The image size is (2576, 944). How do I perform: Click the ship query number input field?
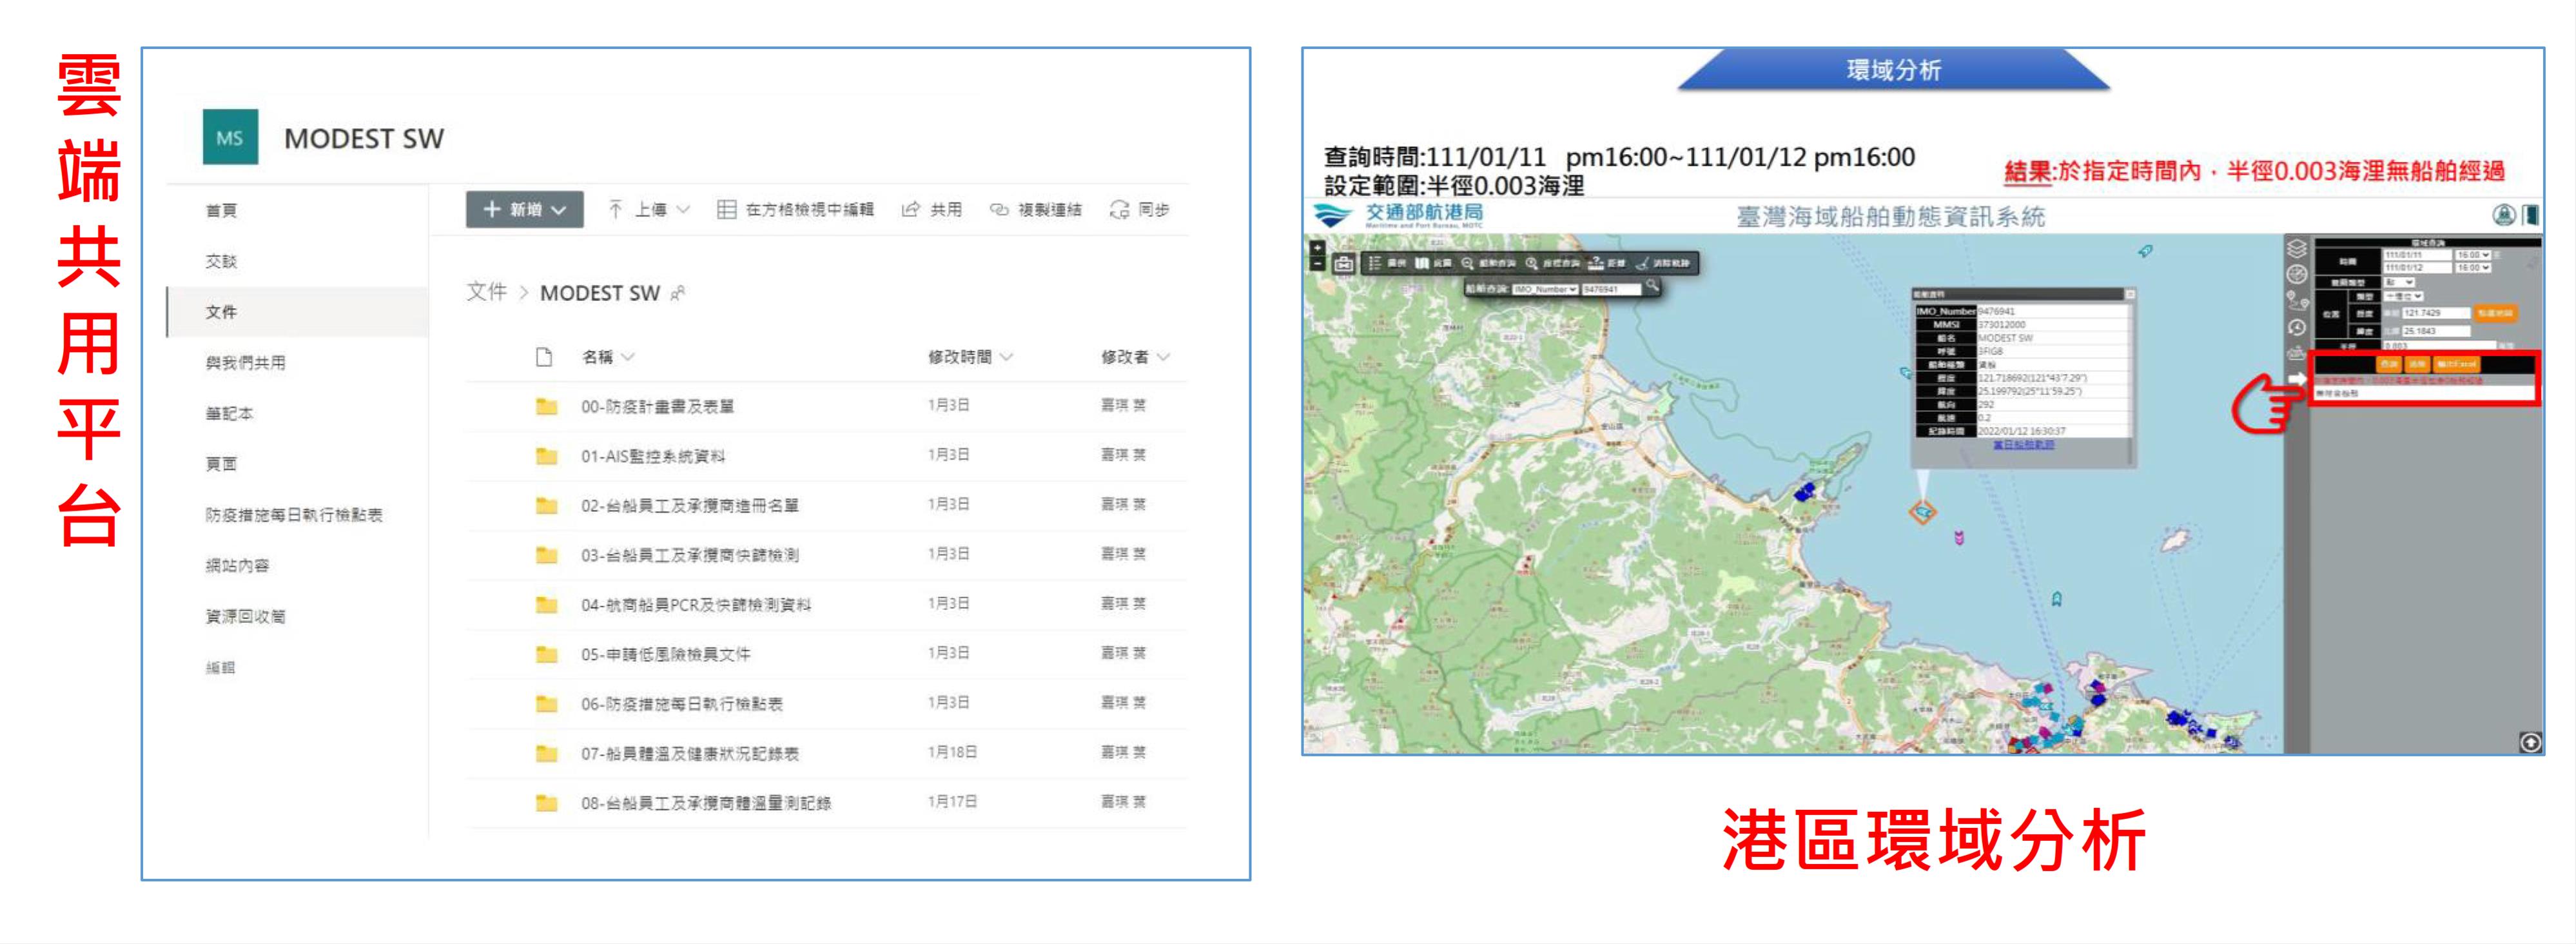[x=1610, y=289]
